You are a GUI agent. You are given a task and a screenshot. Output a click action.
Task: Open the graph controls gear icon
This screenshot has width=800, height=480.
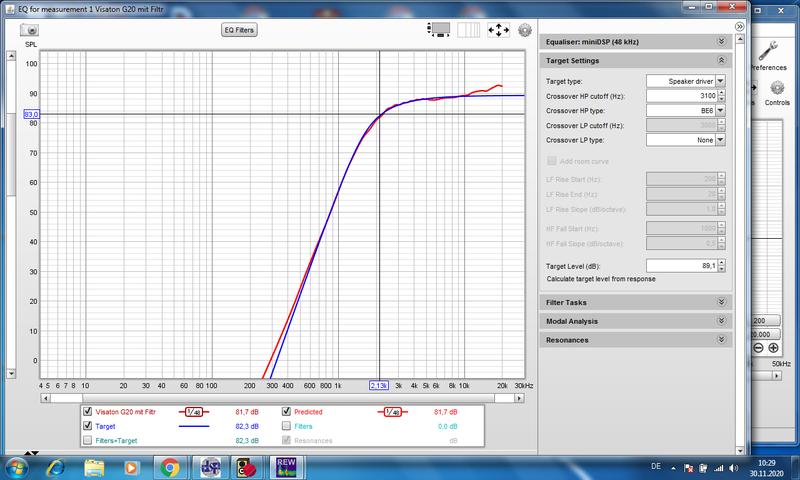pos(525,30)
